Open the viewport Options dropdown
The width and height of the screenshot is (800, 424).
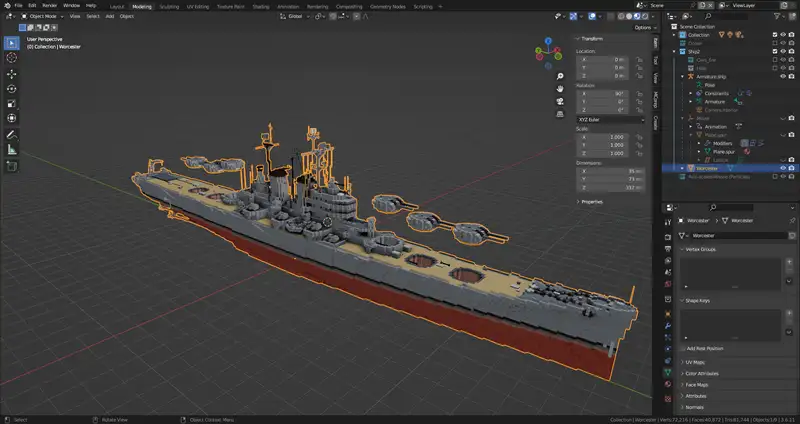645,28
